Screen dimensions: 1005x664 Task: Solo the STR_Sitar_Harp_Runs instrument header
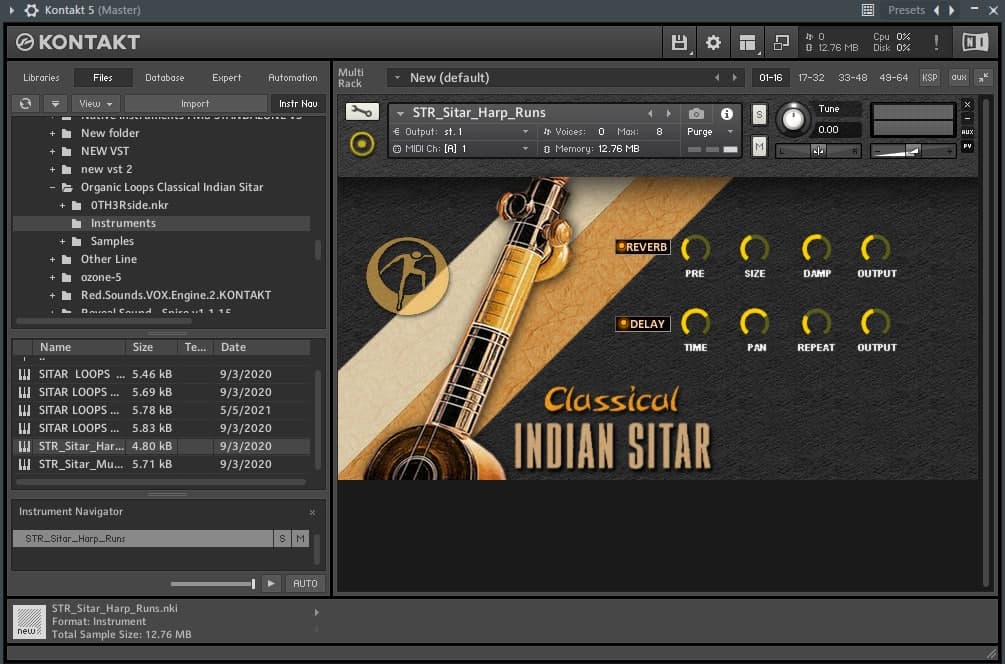tap(759, 115)
